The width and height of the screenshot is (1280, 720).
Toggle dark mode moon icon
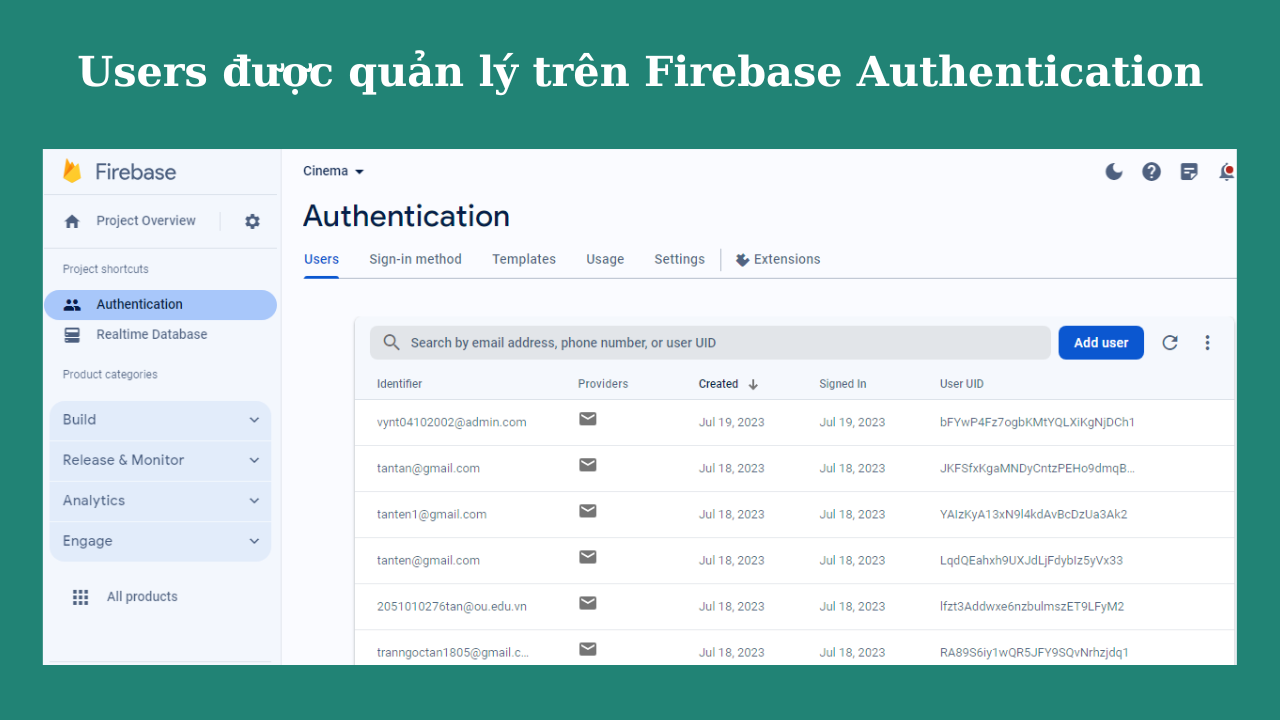(x=1114, y=172)
